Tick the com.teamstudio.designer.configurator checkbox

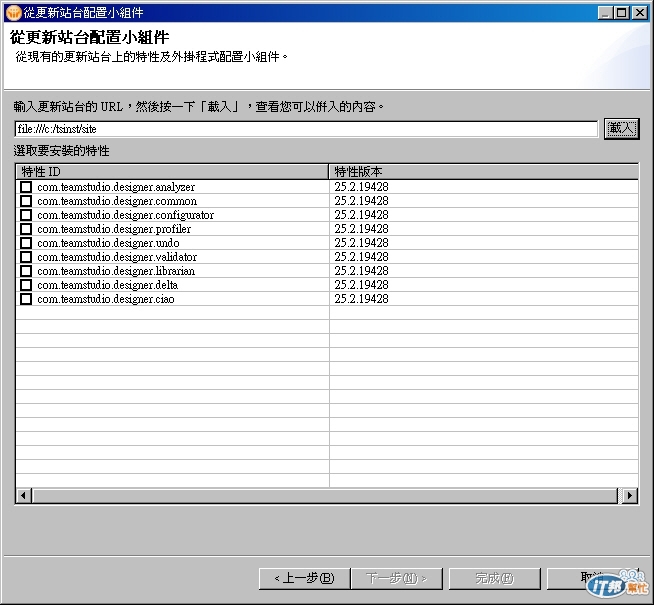coord(26,215)
